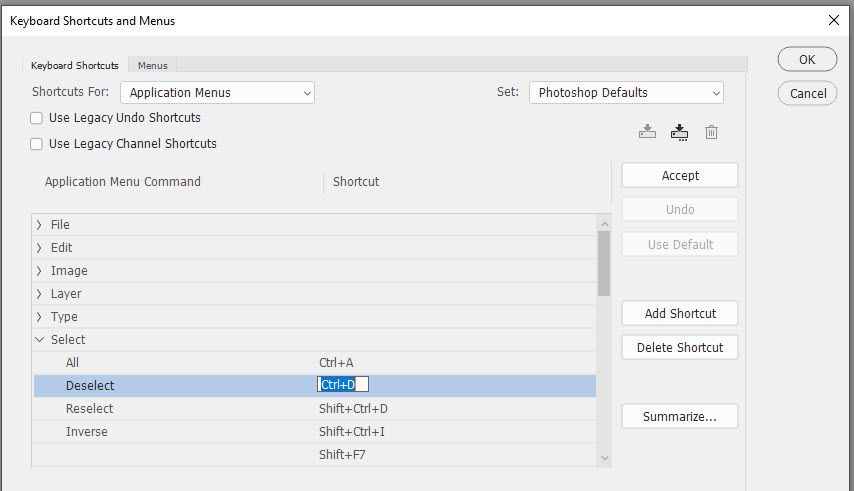This screenshot has width=854, height=491.
Task: Click the save shortcut set icon
Action: 647,132
